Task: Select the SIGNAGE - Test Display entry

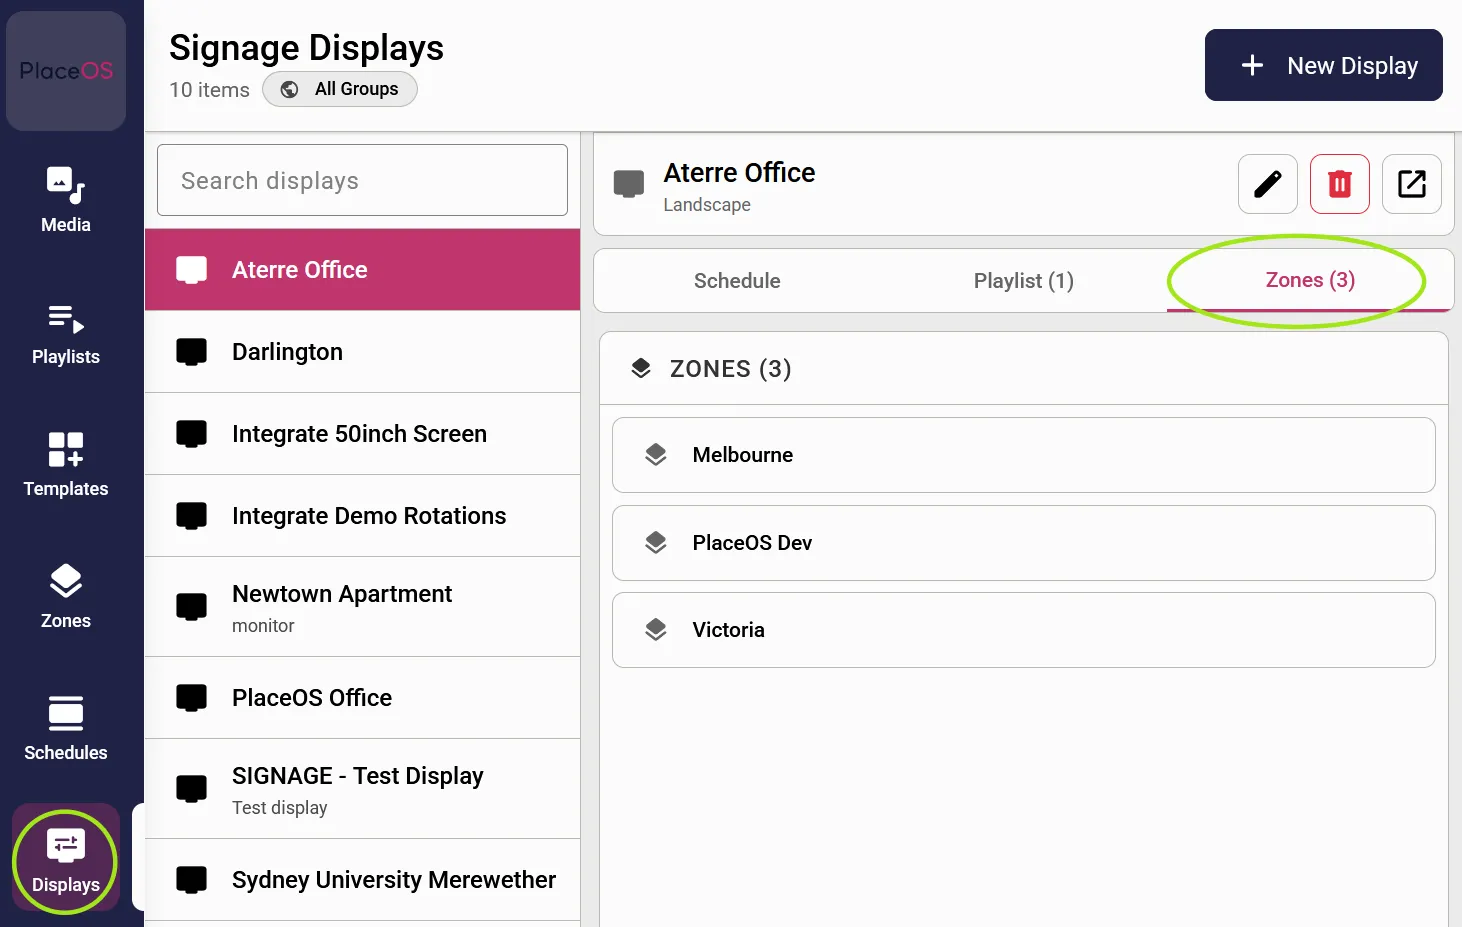Action: tap(362, 789)
